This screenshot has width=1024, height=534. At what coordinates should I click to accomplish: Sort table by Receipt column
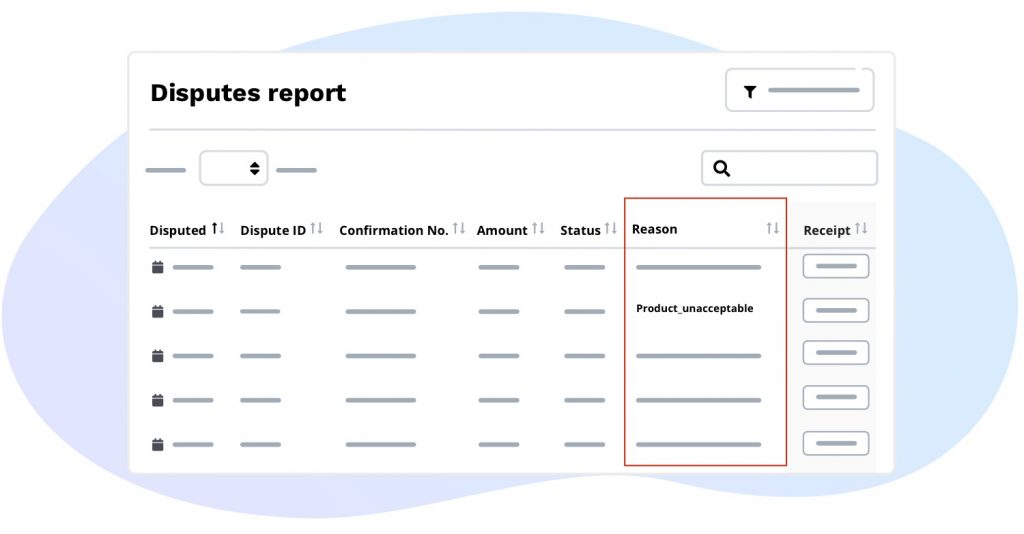[x=861, y=229]
